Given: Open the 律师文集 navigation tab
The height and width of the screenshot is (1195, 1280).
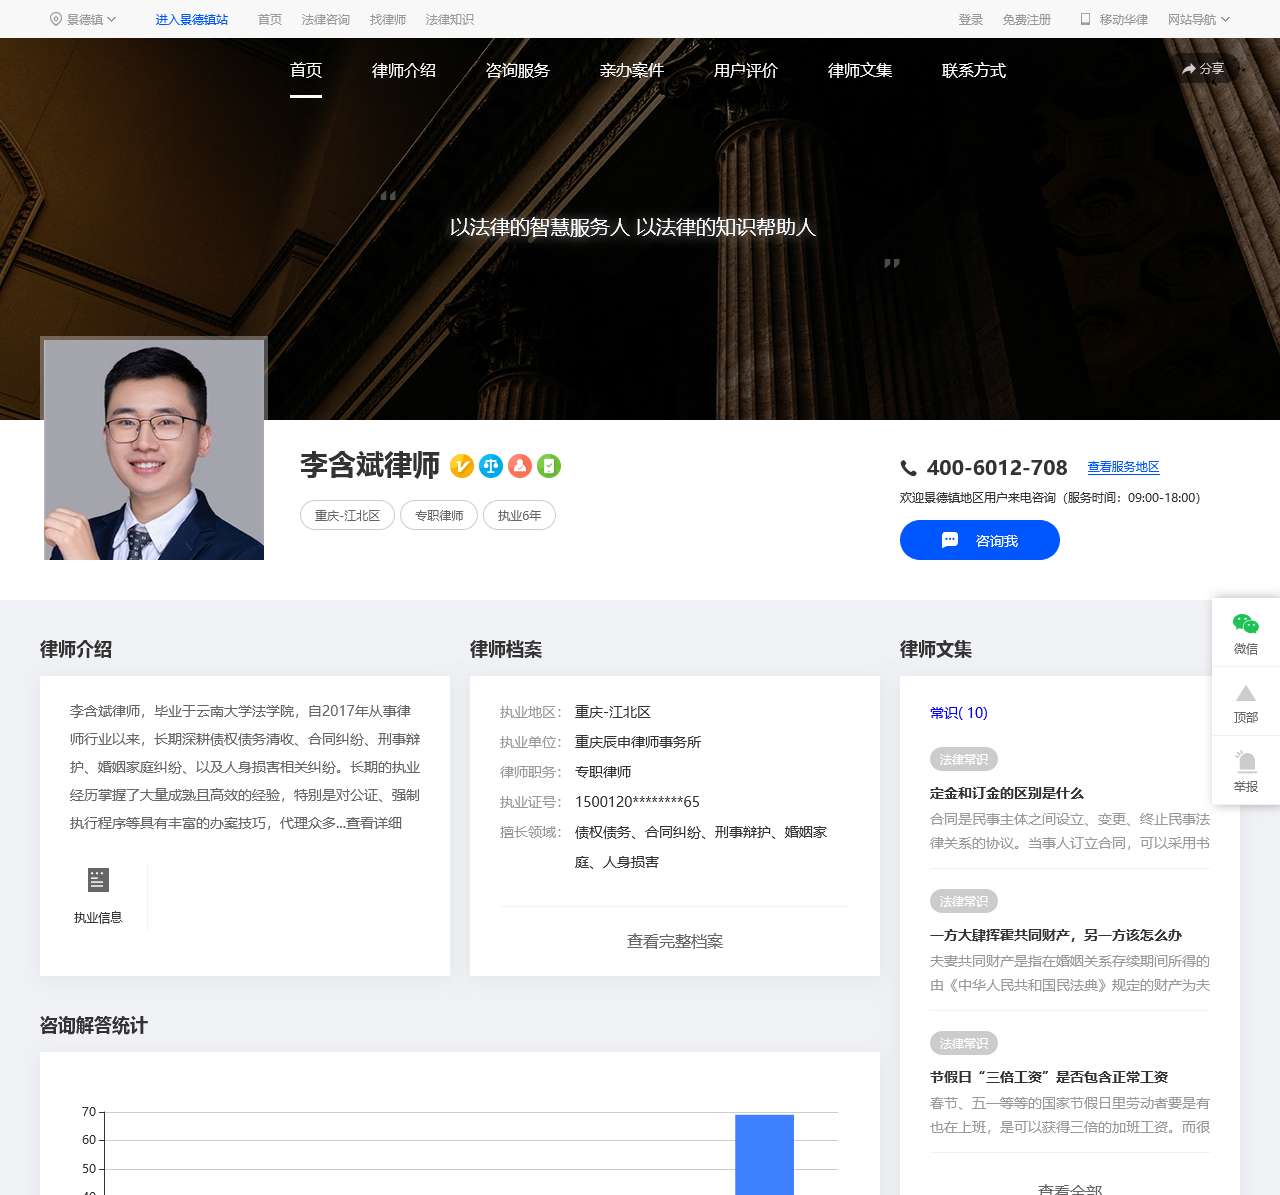Looking at the screenshot, I should [x=860, y=70].
